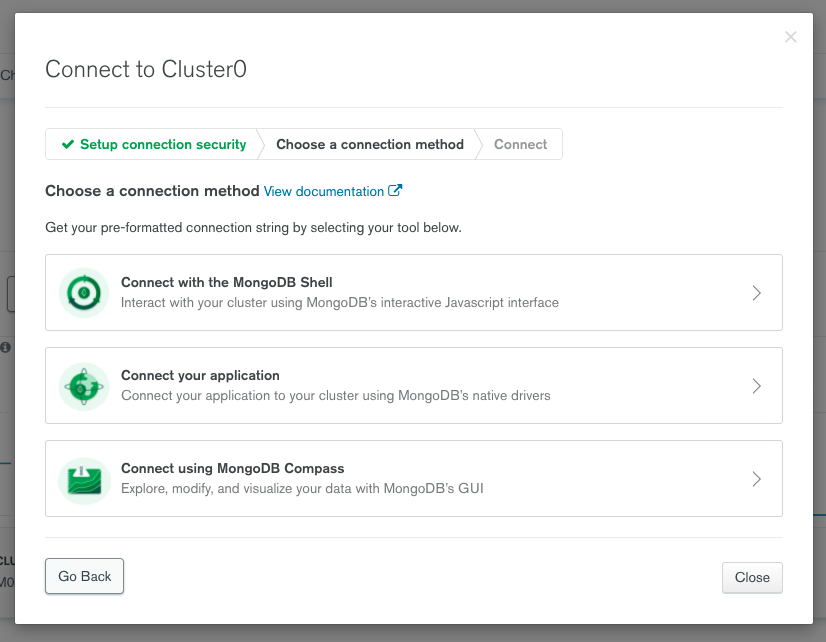
Task: Open the Connect your application chevron arrow
Action: pos(756,386)
